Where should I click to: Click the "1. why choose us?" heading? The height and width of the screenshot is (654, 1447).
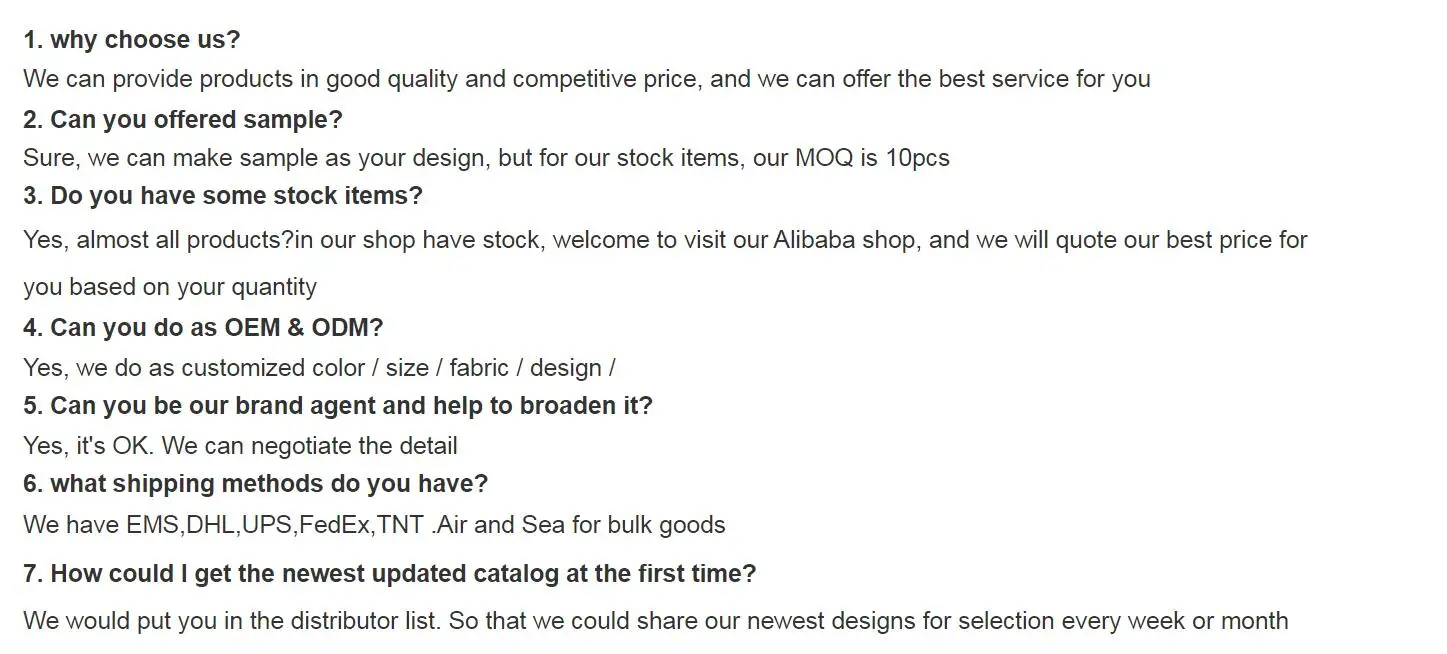(x=132, y=40)
